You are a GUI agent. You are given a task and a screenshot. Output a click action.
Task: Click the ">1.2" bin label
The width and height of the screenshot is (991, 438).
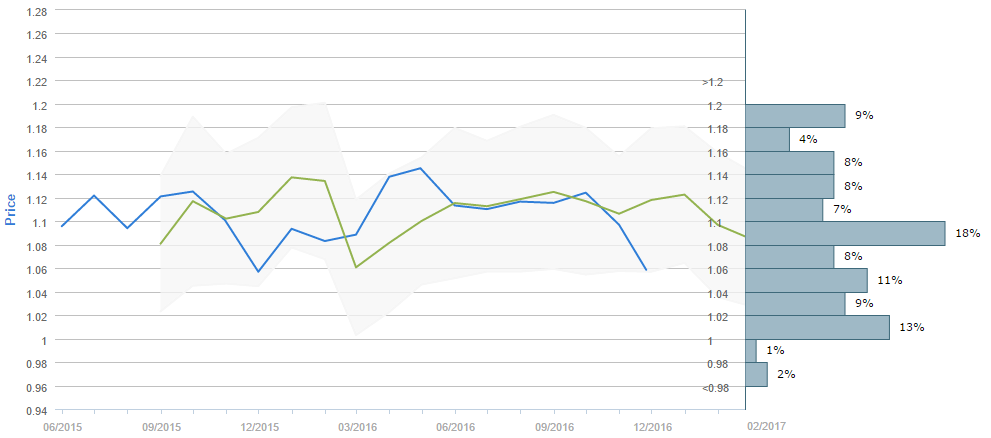point(712,82)
